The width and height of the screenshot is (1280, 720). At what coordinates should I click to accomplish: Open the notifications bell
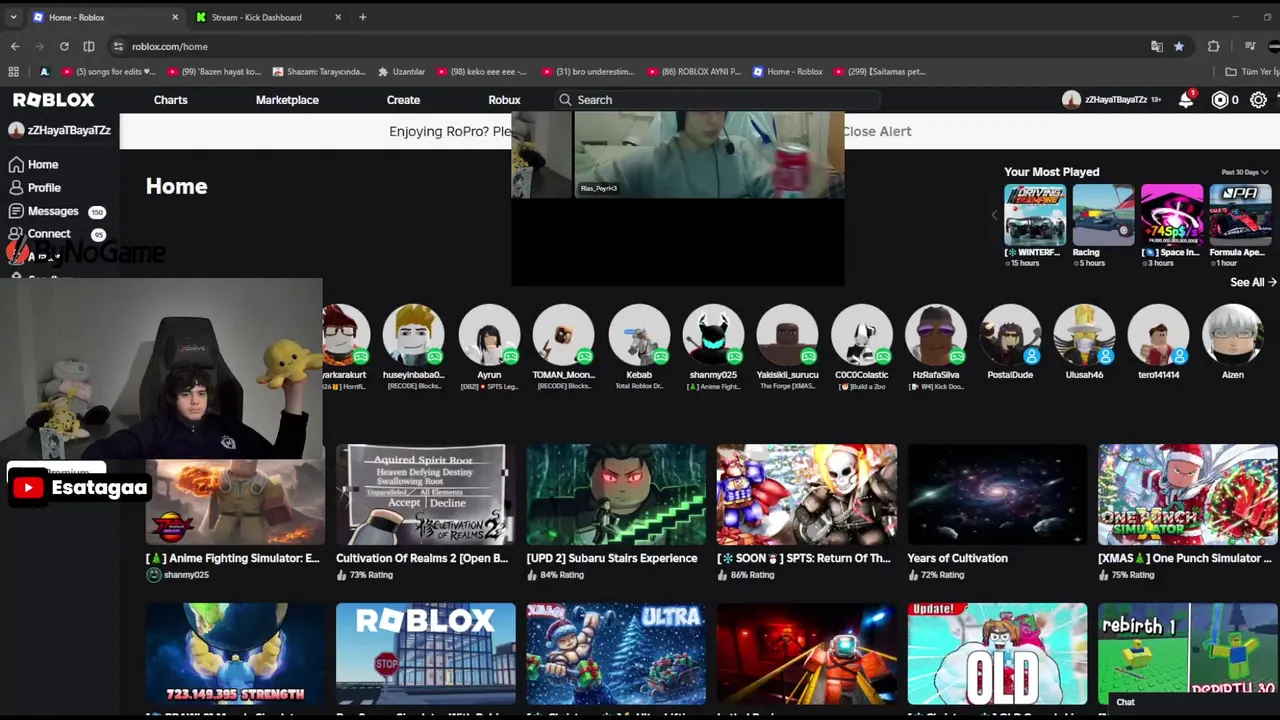(x=1186, y=99)
